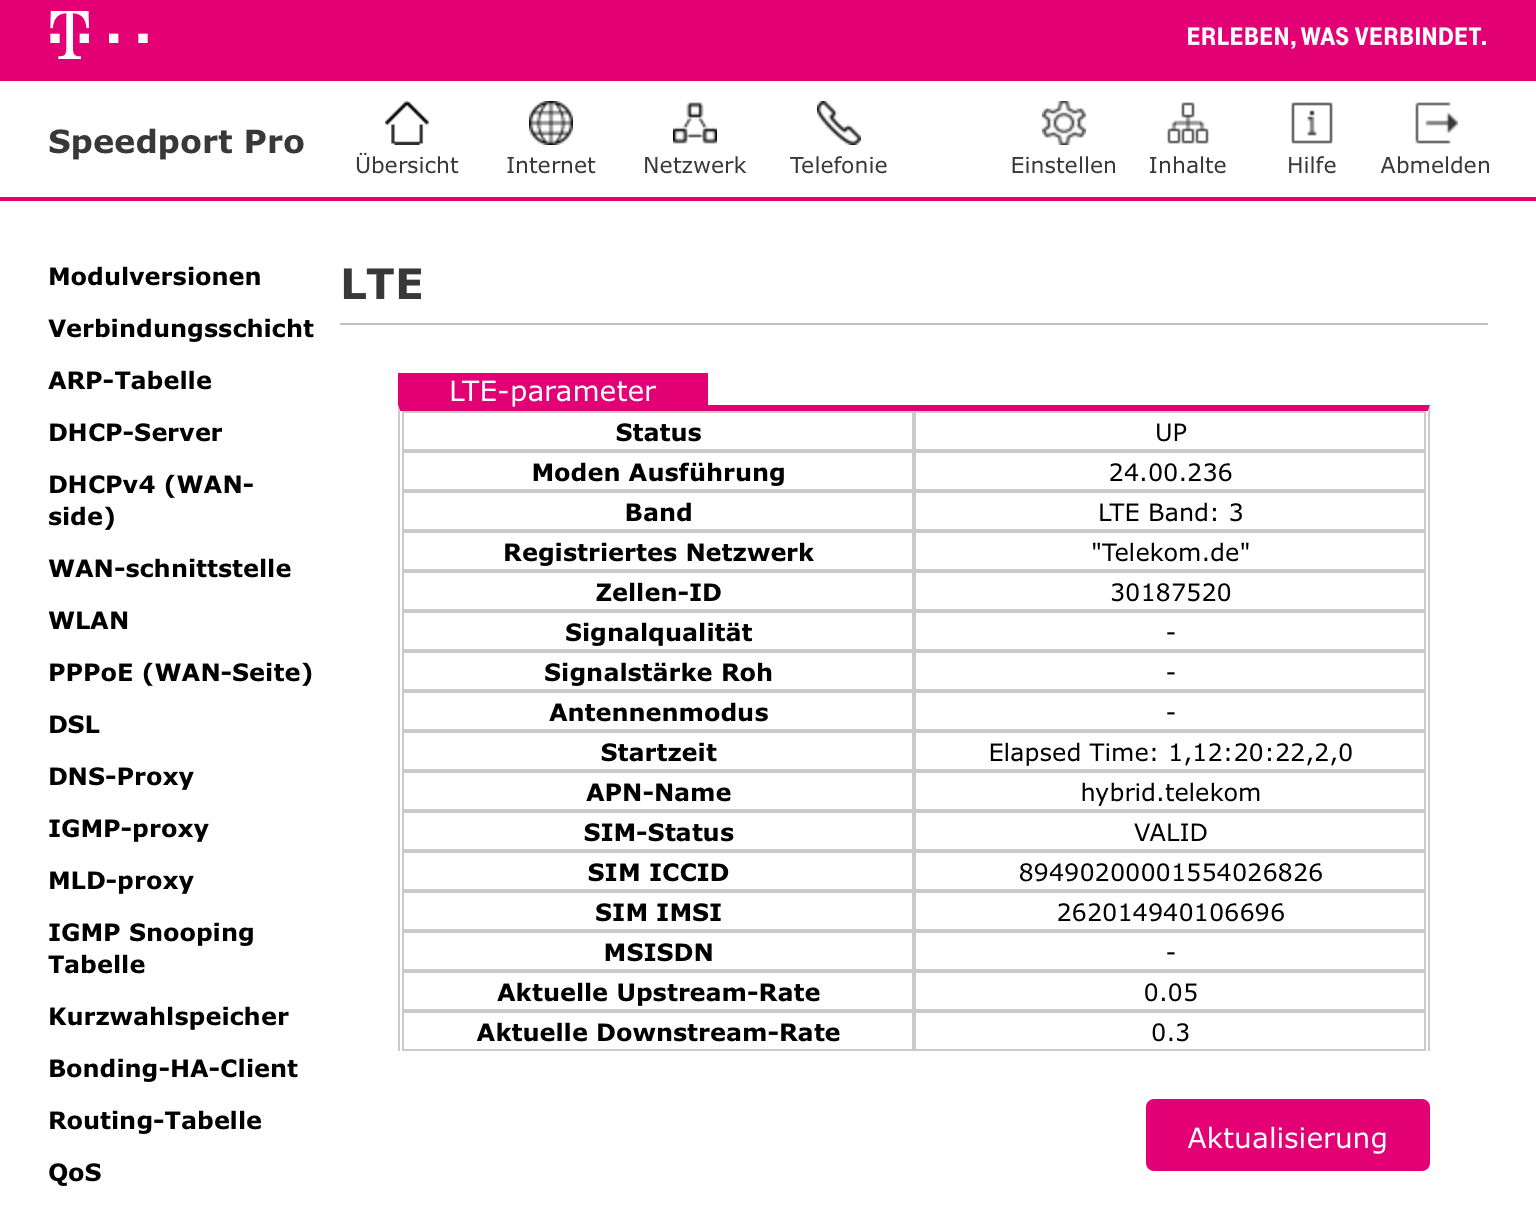This screenshot has height=1207, width=1536.
Task: Open Kurzwahlspeicher in sidebar
Action: pos(169,1017)
